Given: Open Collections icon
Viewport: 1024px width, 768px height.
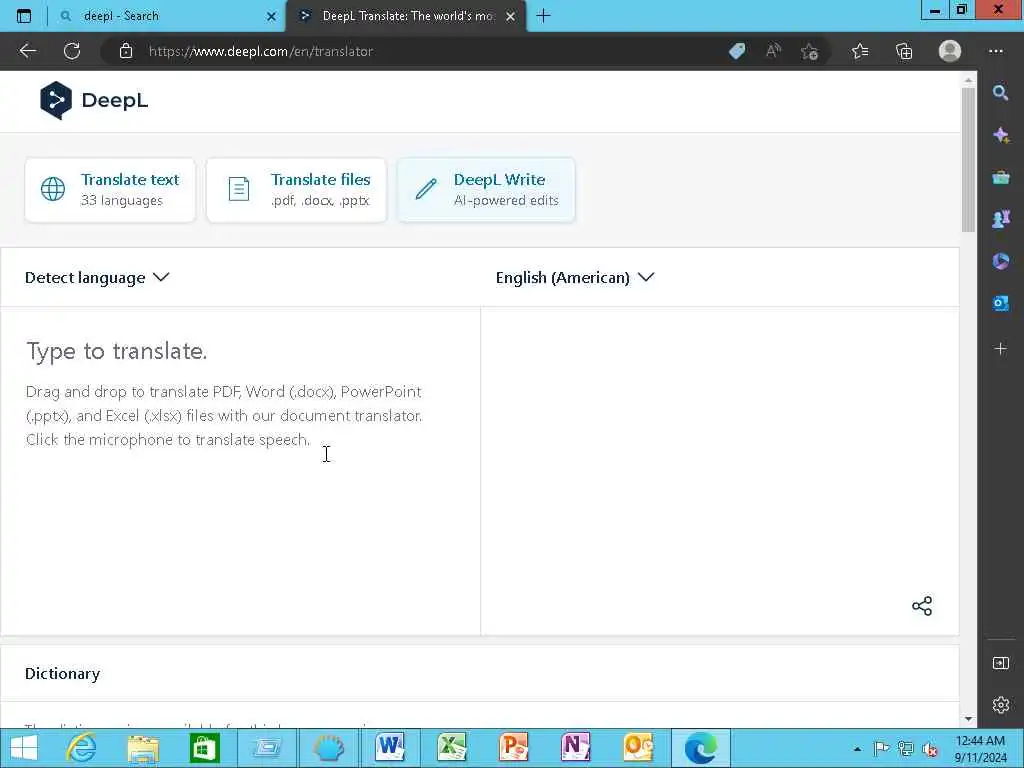Looking at the screenshot, I should click(x=904, y=51).
